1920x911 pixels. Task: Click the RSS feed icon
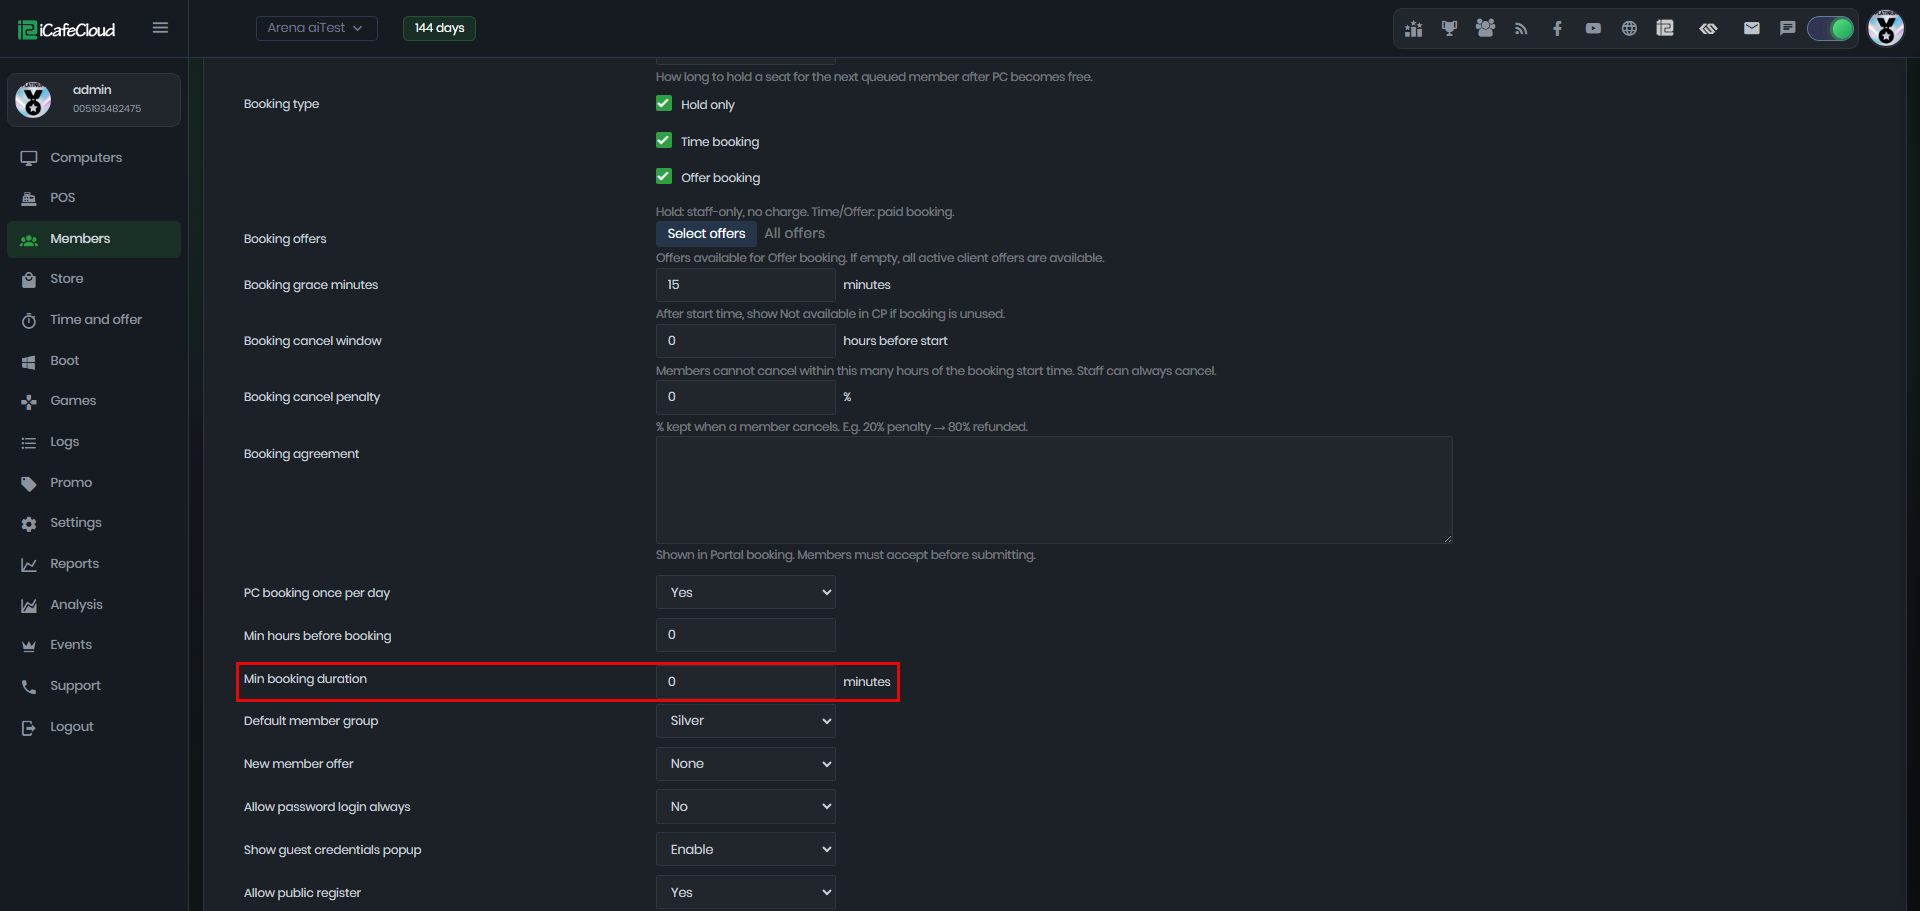pos(1521,29)
